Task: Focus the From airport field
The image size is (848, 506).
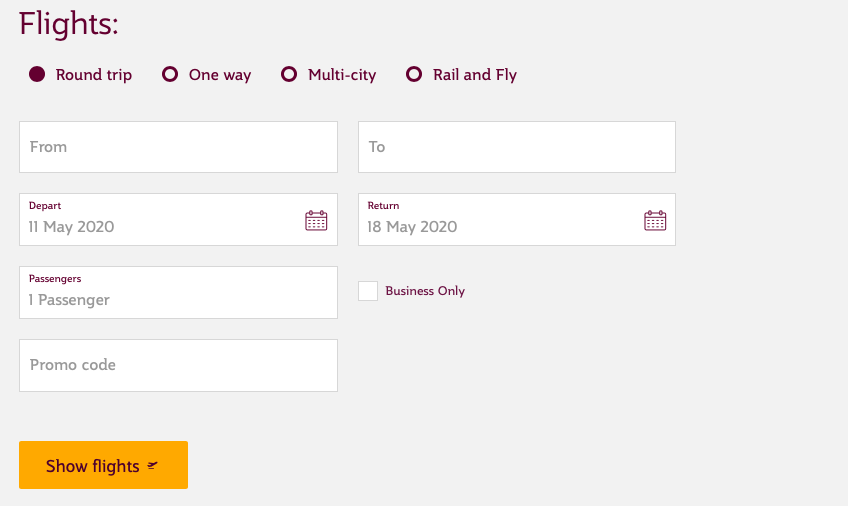Action: tap(178, 147)
